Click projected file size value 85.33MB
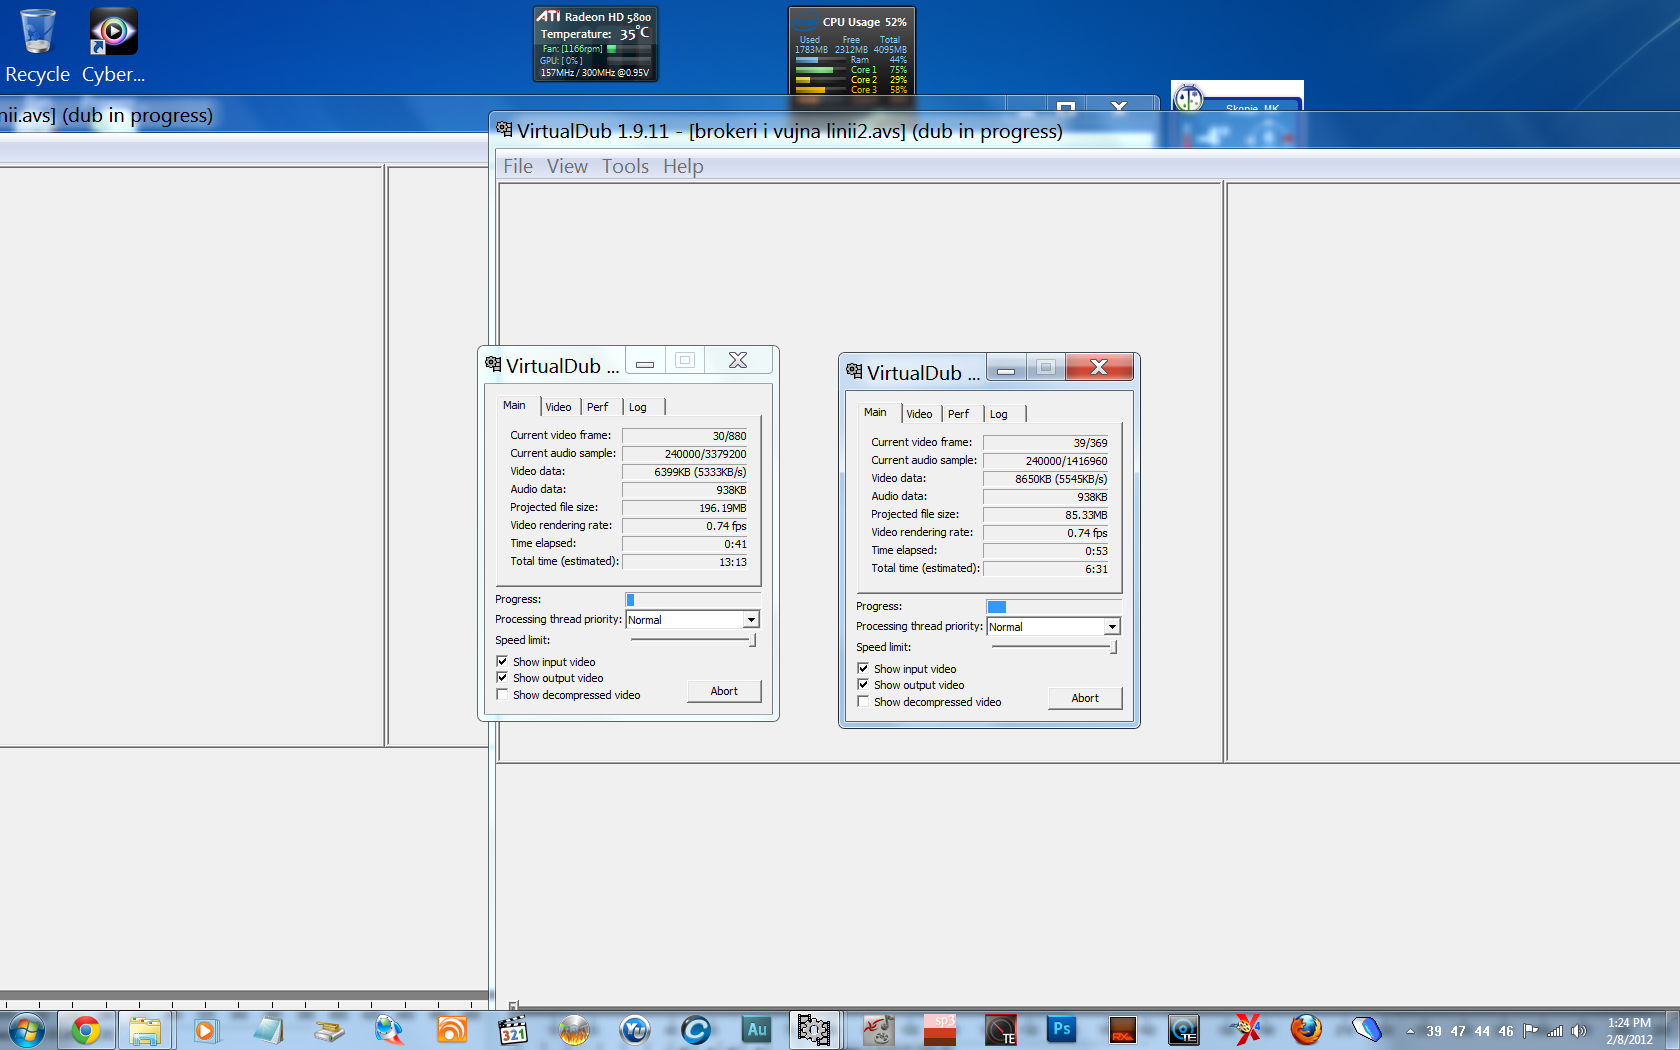Screen dimensions: 1680x1050 tap(1046, 515)
